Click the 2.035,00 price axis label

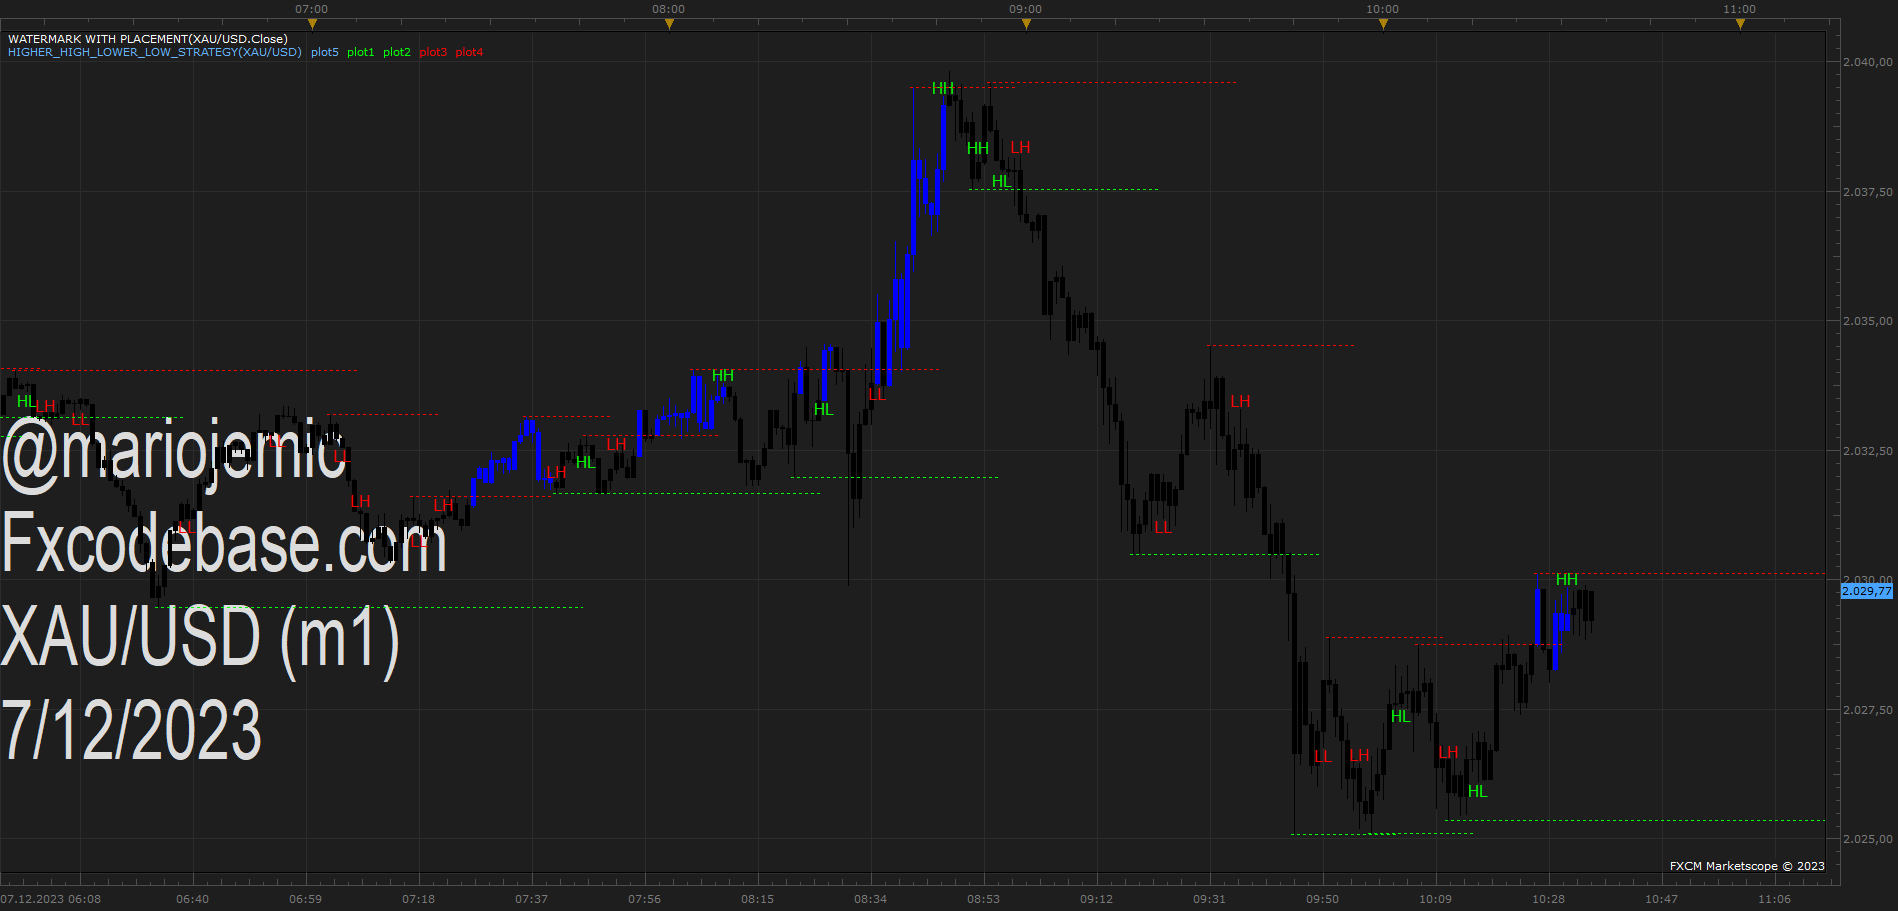1867,321
